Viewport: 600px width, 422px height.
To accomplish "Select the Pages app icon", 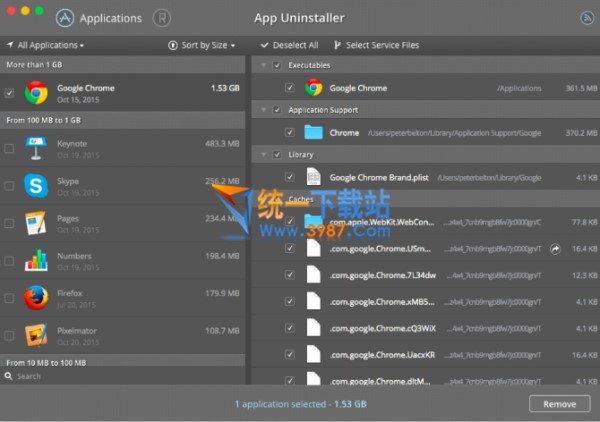I will pos(36,223).
